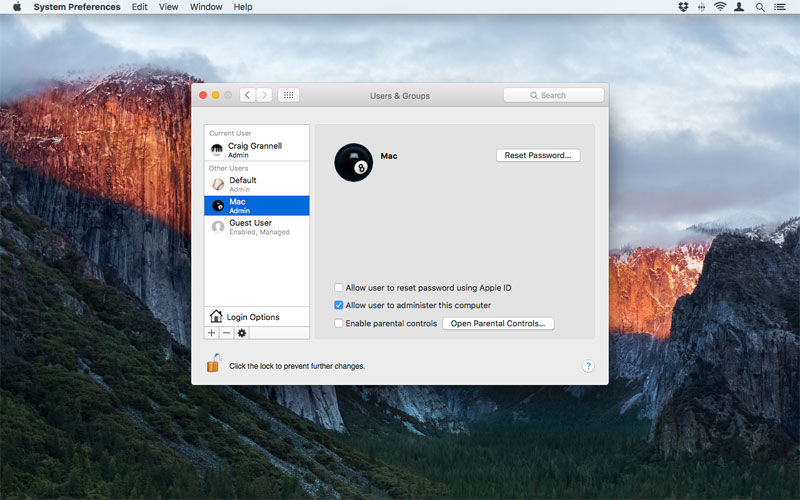Uncheck Allow user to administer this computer
The height and width of the screenshot is (500, 800).
tap(338, 305)
